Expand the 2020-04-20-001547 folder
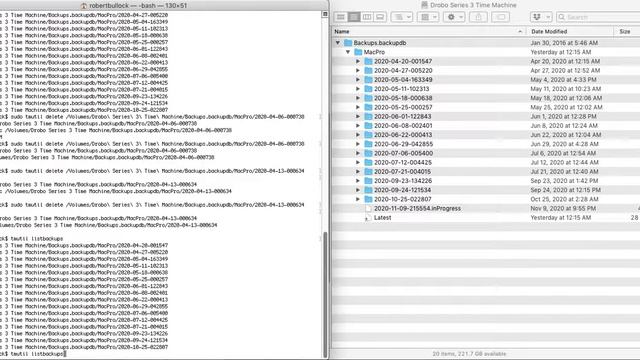This screenshot has height=360, width=640. 358,61
